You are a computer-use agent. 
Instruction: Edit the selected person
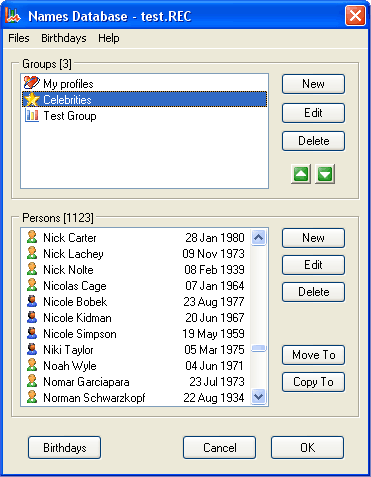pos(313,265)
